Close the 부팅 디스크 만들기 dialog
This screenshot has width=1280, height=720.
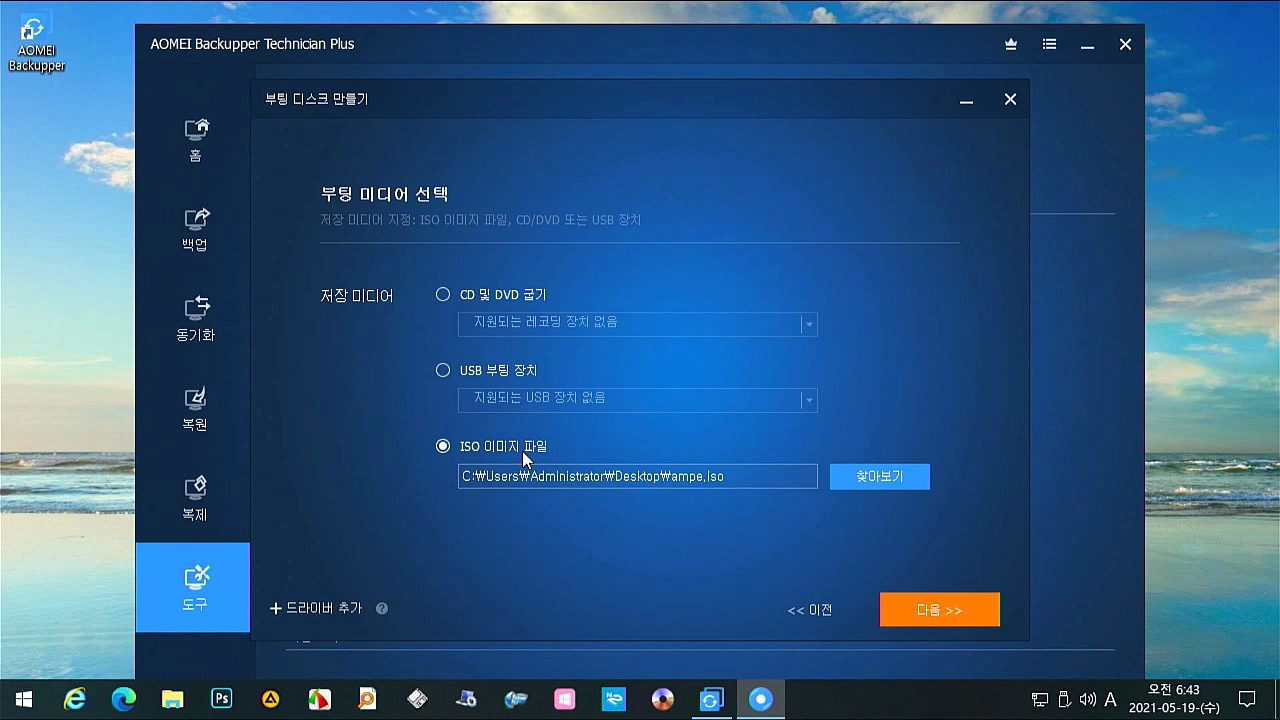click(x=1010, y=99)
